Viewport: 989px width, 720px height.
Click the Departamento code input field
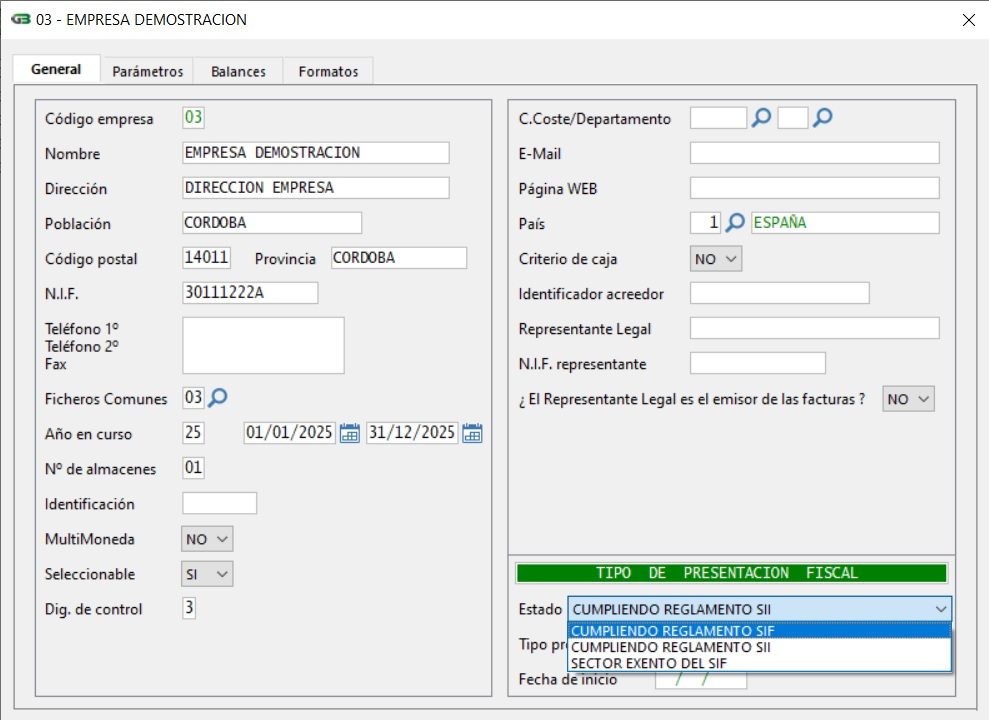[x=793, y=118]
